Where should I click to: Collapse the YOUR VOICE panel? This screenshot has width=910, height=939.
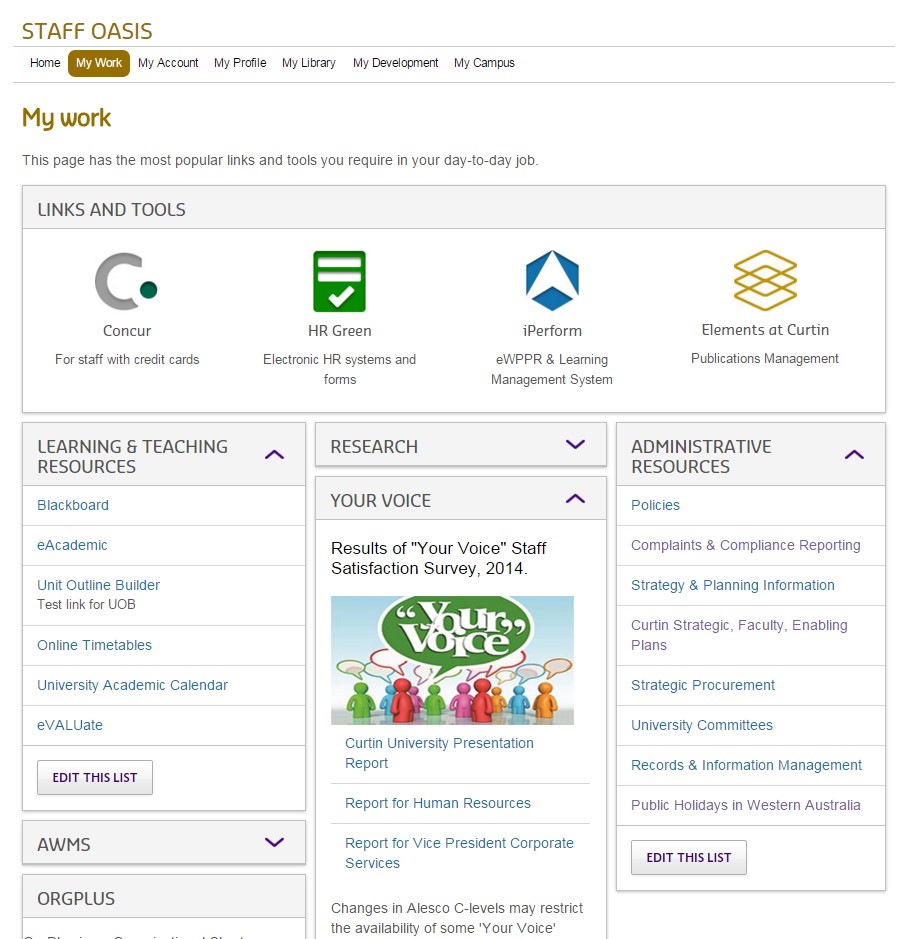pyautogui.click(x=575, y=499)
